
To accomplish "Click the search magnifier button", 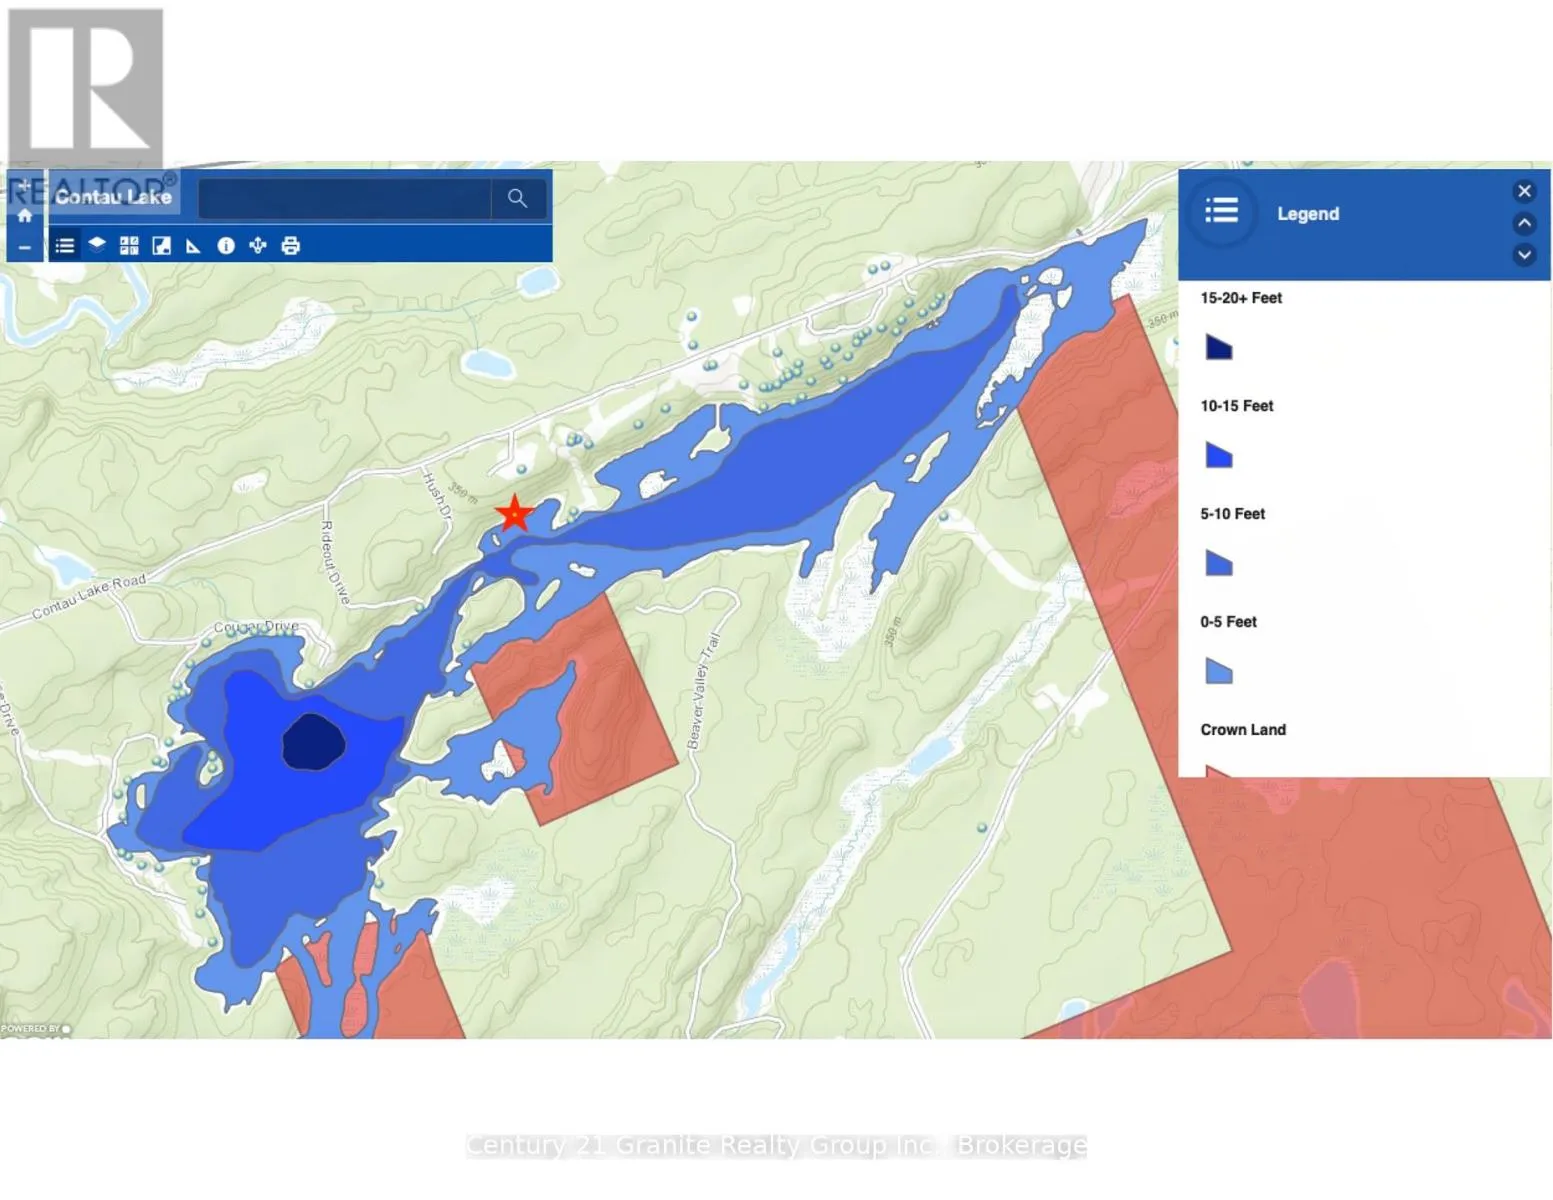I will pos(517,198).
